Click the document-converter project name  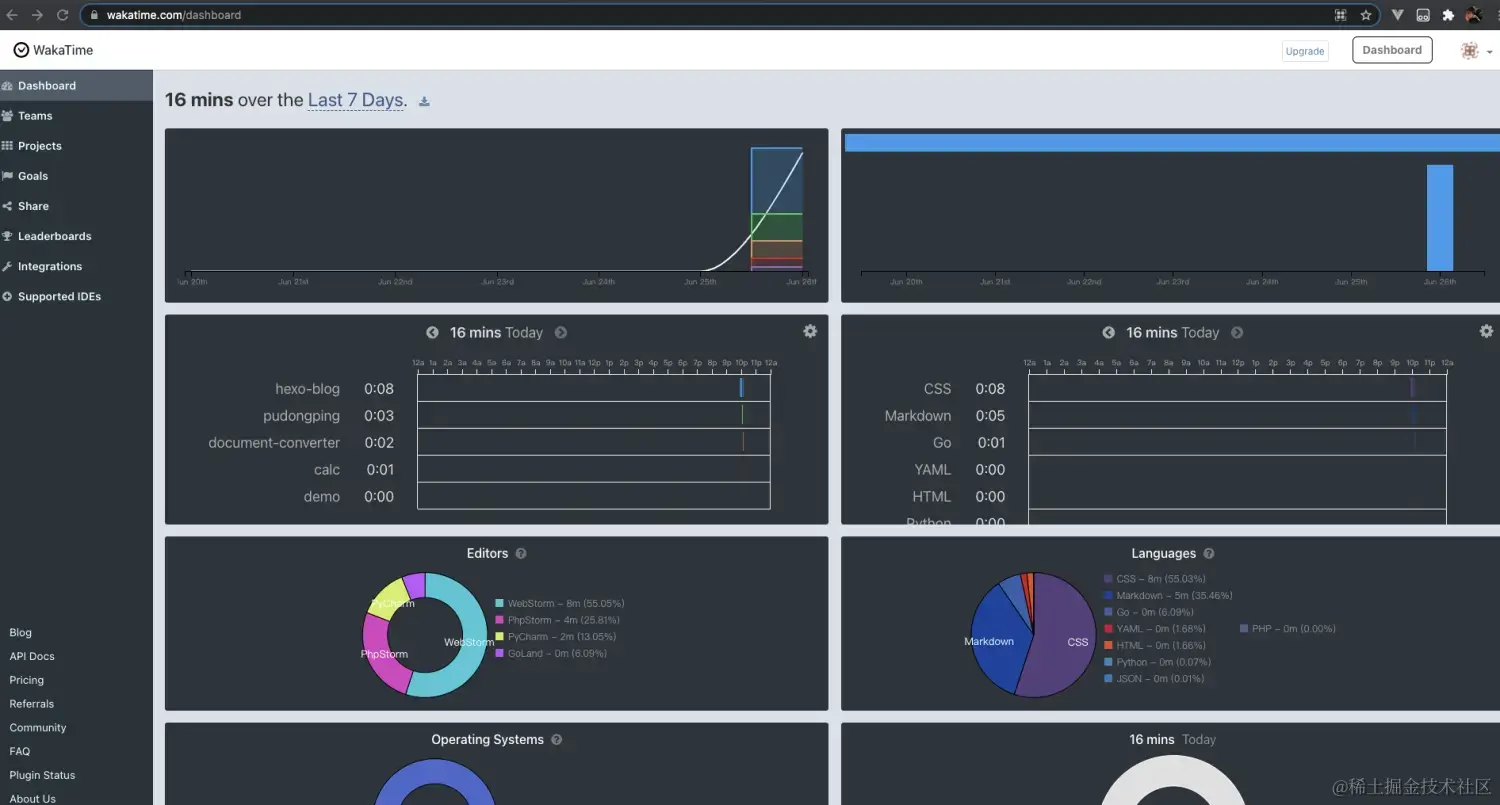pyautogui.click(x=274, y=443)
